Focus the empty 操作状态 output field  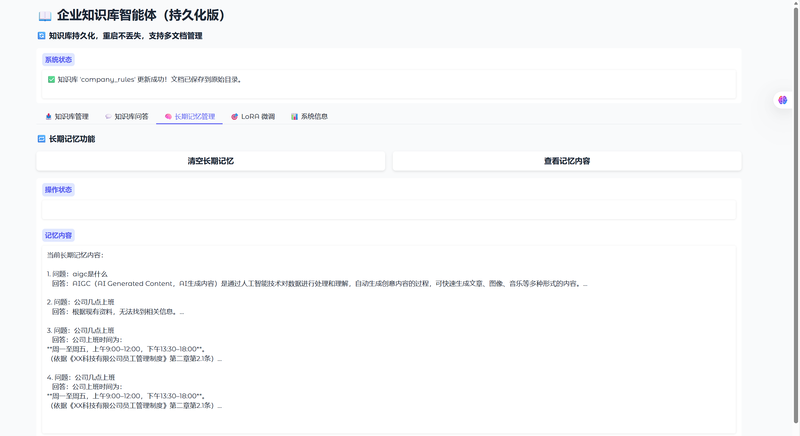coord(388,209)
